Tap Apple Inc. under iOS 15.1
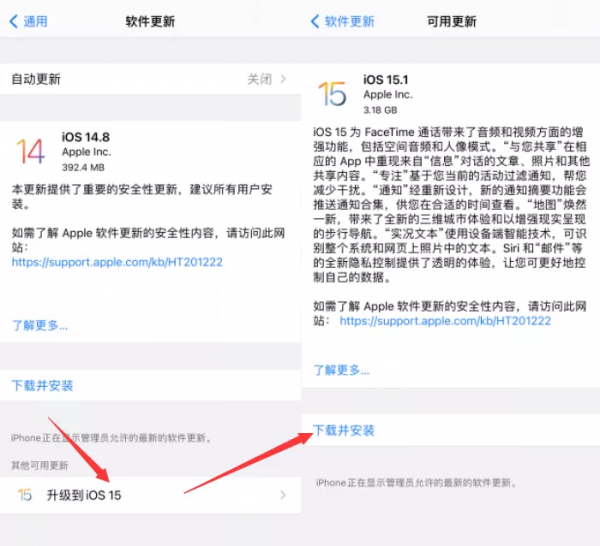The width and height of the screenshot is (600, 546). point(388,95)
